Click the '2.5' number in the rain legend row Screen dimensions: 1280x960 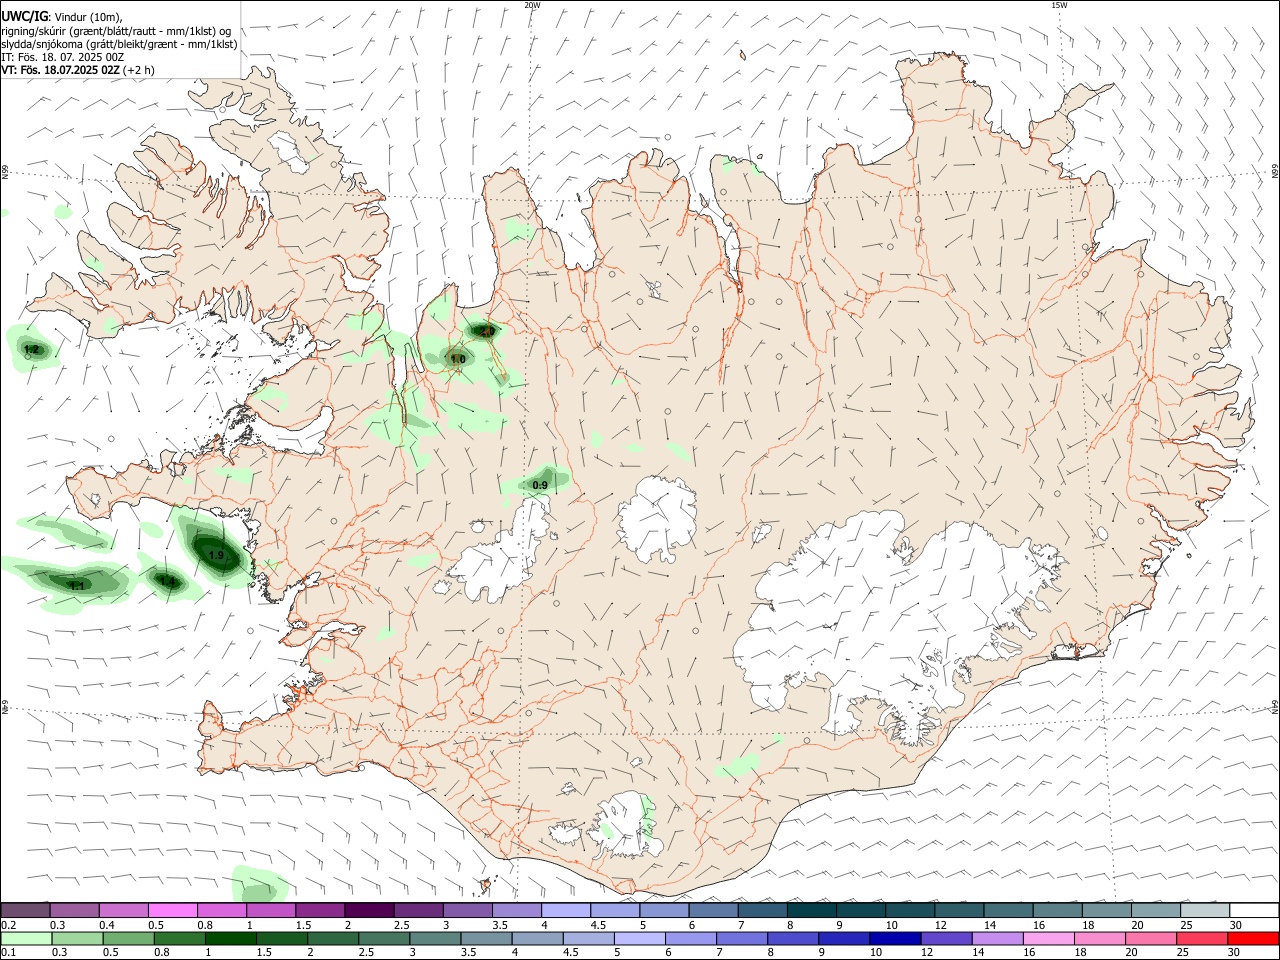pos(367,952)
